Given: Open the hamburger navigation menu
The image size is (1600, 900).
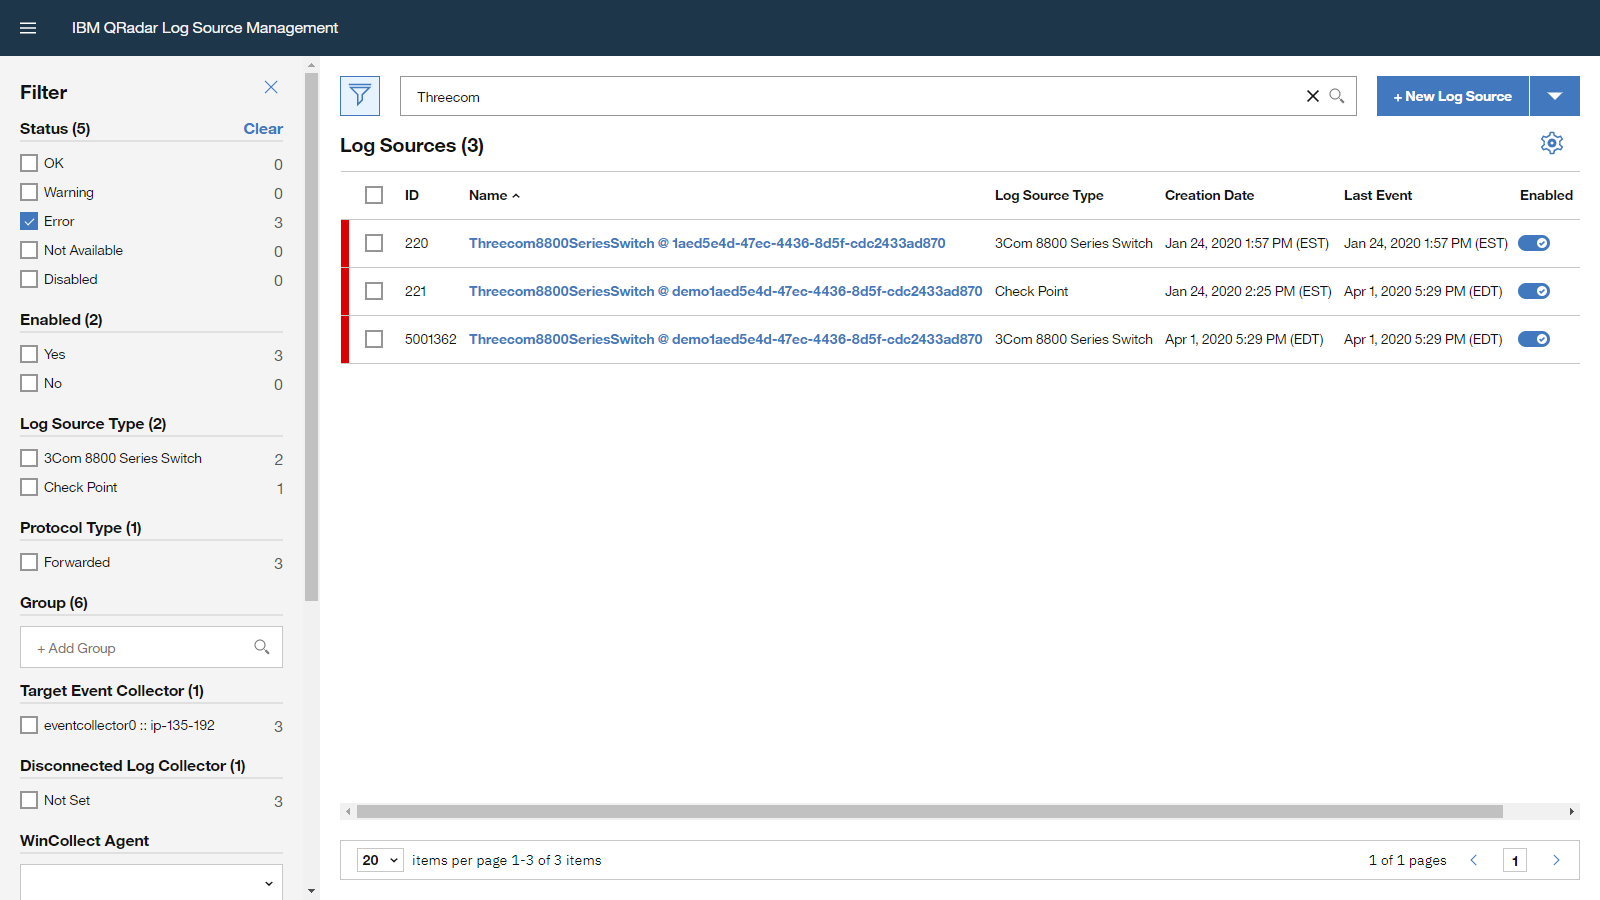Looking at the screenshot, I should (28, 28).
